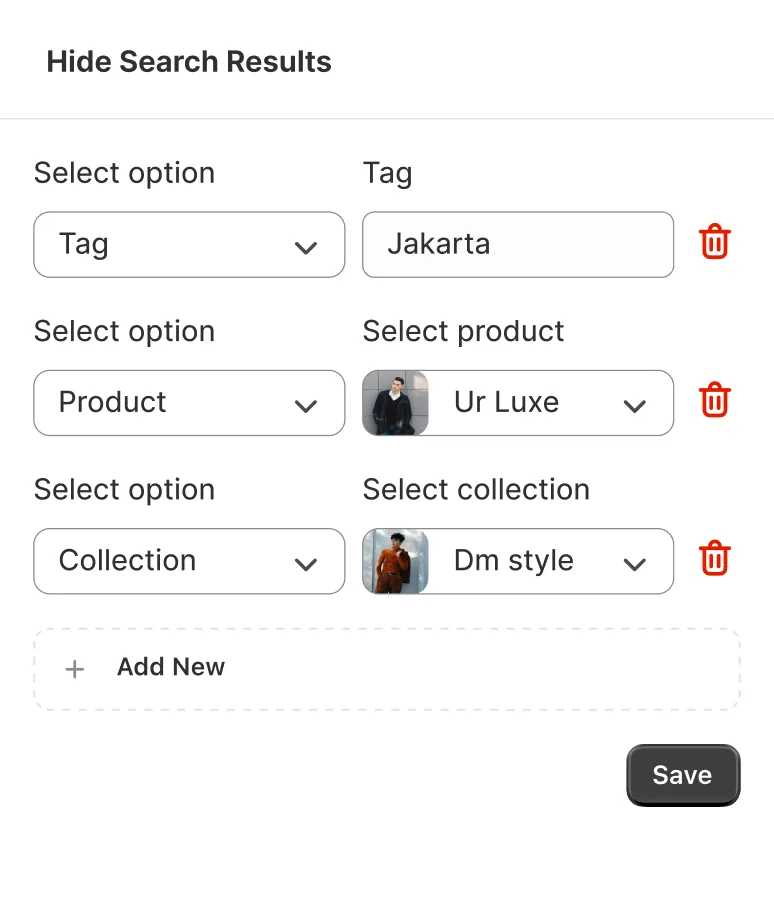The width and height of the screenshot is (774, 921).
Task: Remove the Ur Luxe product row
Action: point(714,401)
